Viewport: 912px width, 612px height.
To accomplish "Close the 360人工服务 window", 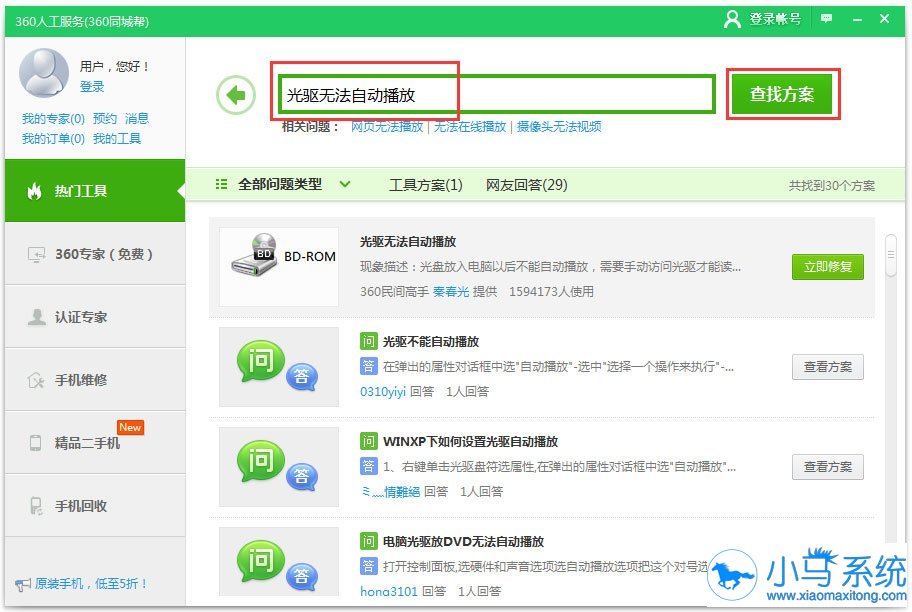I will click(x=884, y=19).
